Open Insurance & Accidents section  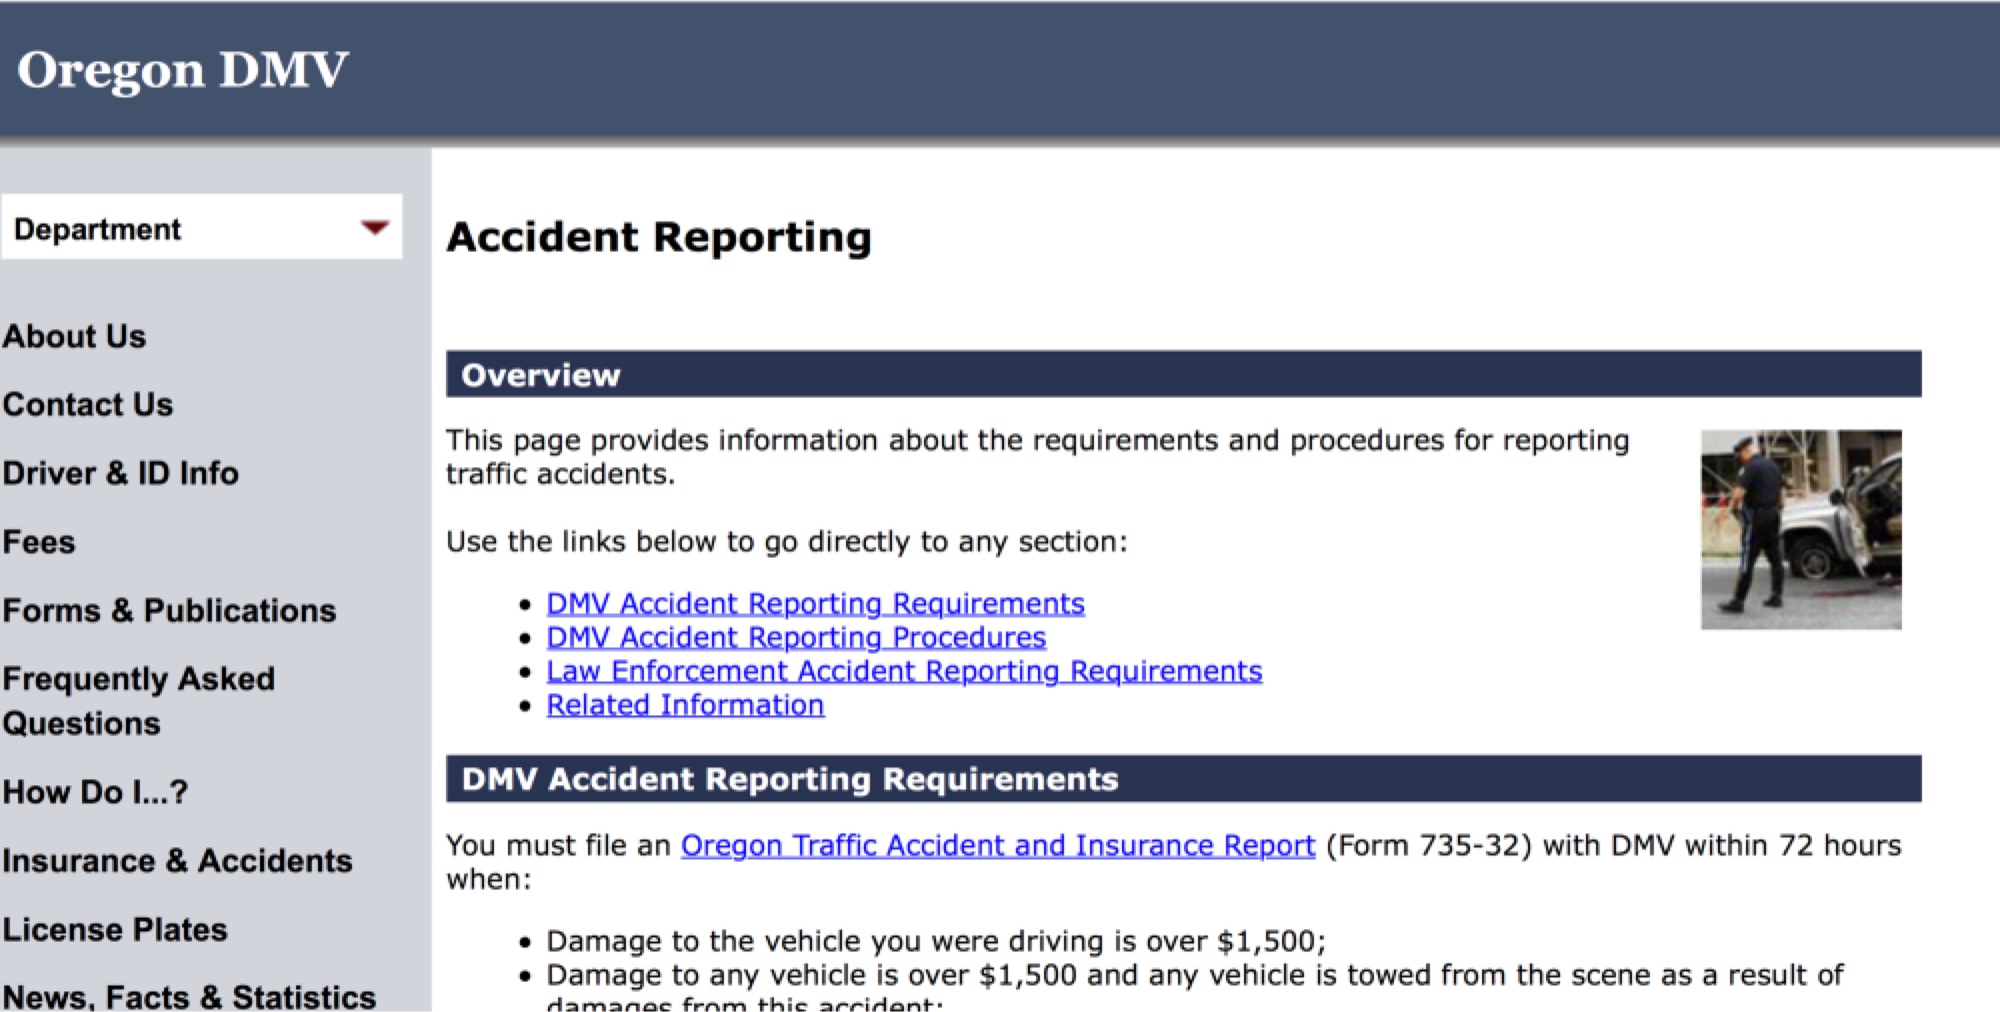pyautogui.click(x=177, y=860)
